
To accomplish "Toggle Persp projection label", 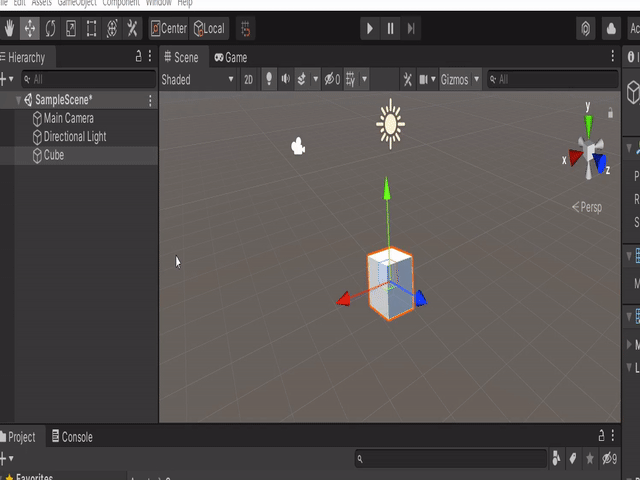I will pyautogui.click(x=587, y=207).
